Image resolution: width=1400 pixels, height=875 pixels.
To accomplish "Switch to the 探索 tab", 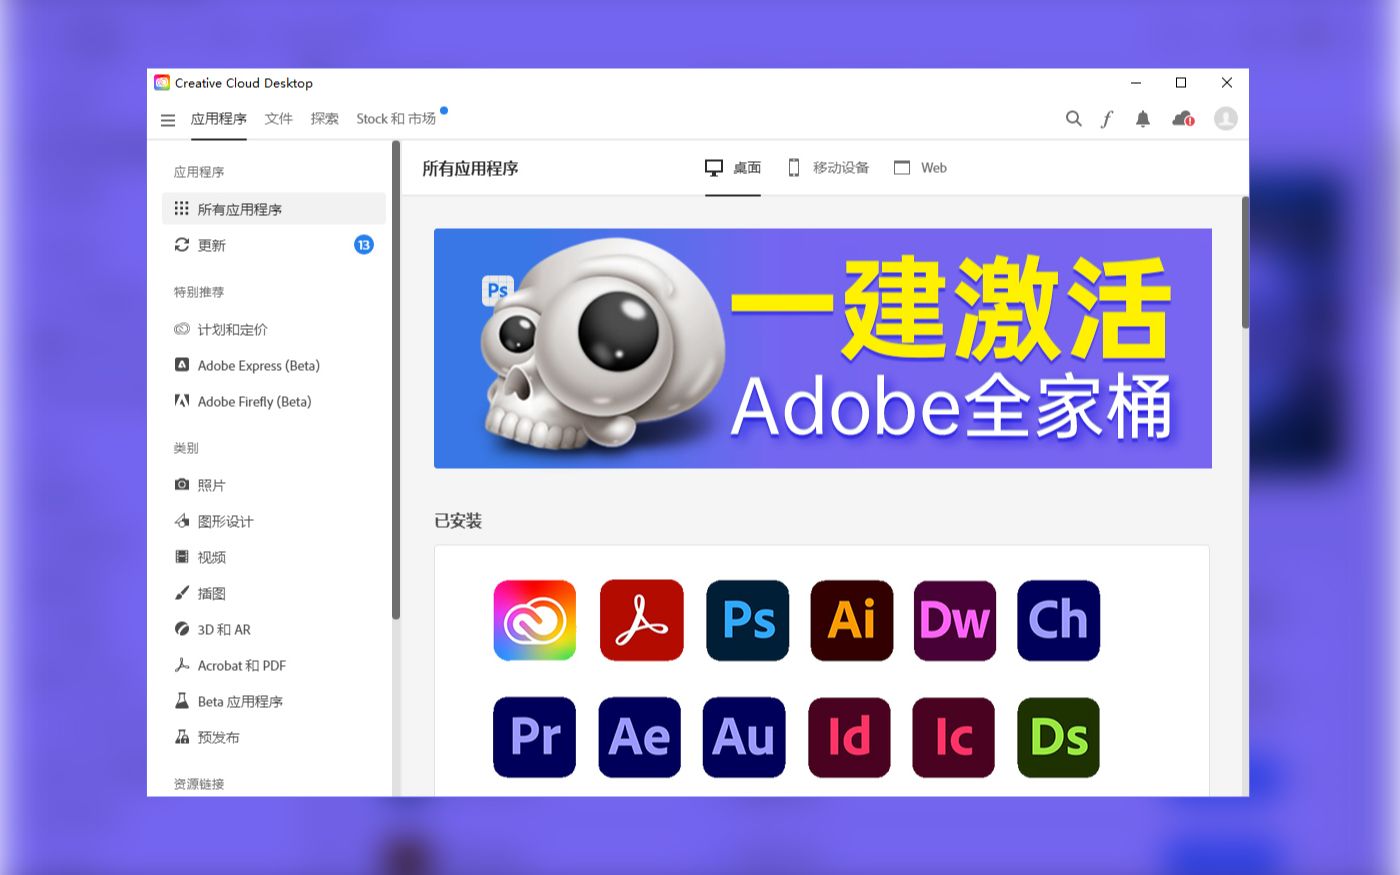I will coord(325,119).
